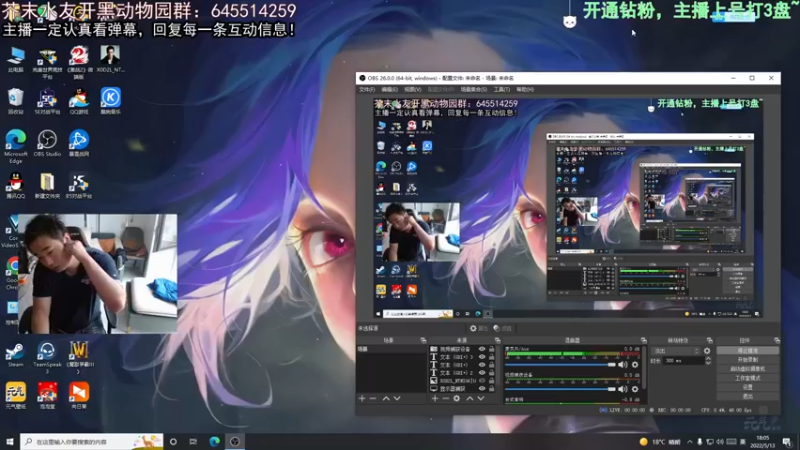This screenshot has height=450, width=800.
Task: Mute the video capture device audio speaker
Action: (x=623, y=389)
